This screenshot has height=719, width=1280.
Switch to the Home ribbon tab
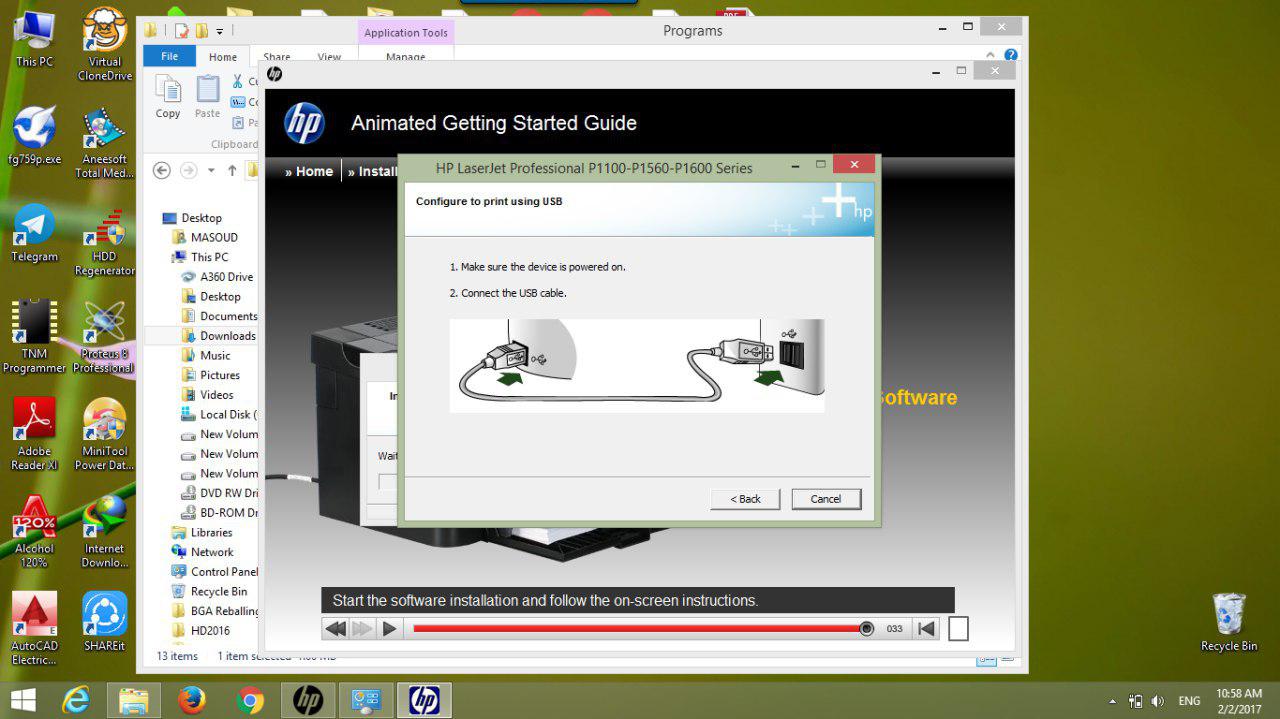[222, 57]
